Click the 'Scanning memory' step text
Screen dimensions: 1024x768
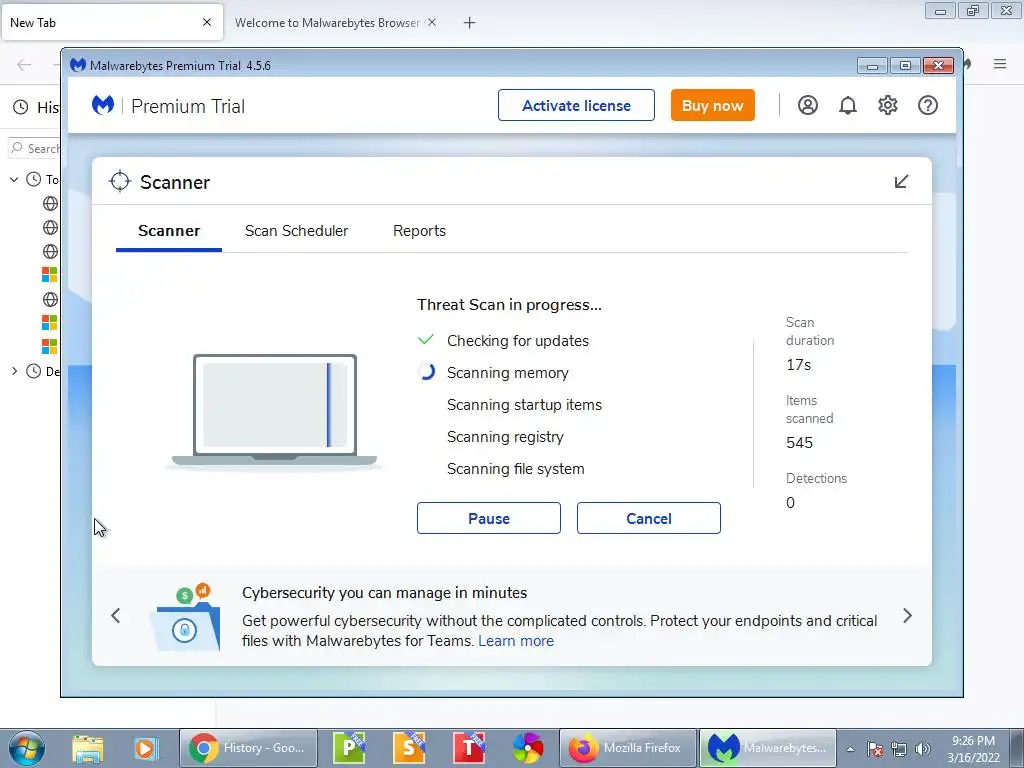click(507, 373)
